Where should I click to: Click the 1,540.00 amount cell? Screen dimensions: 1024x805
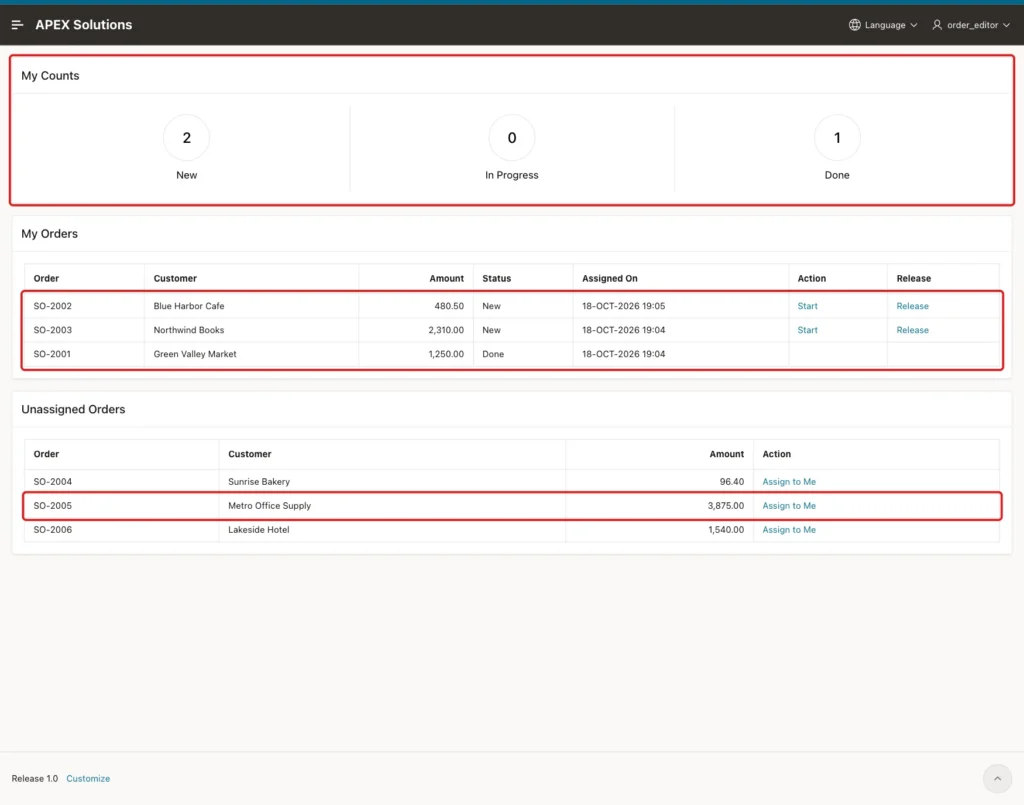(726, 529)
